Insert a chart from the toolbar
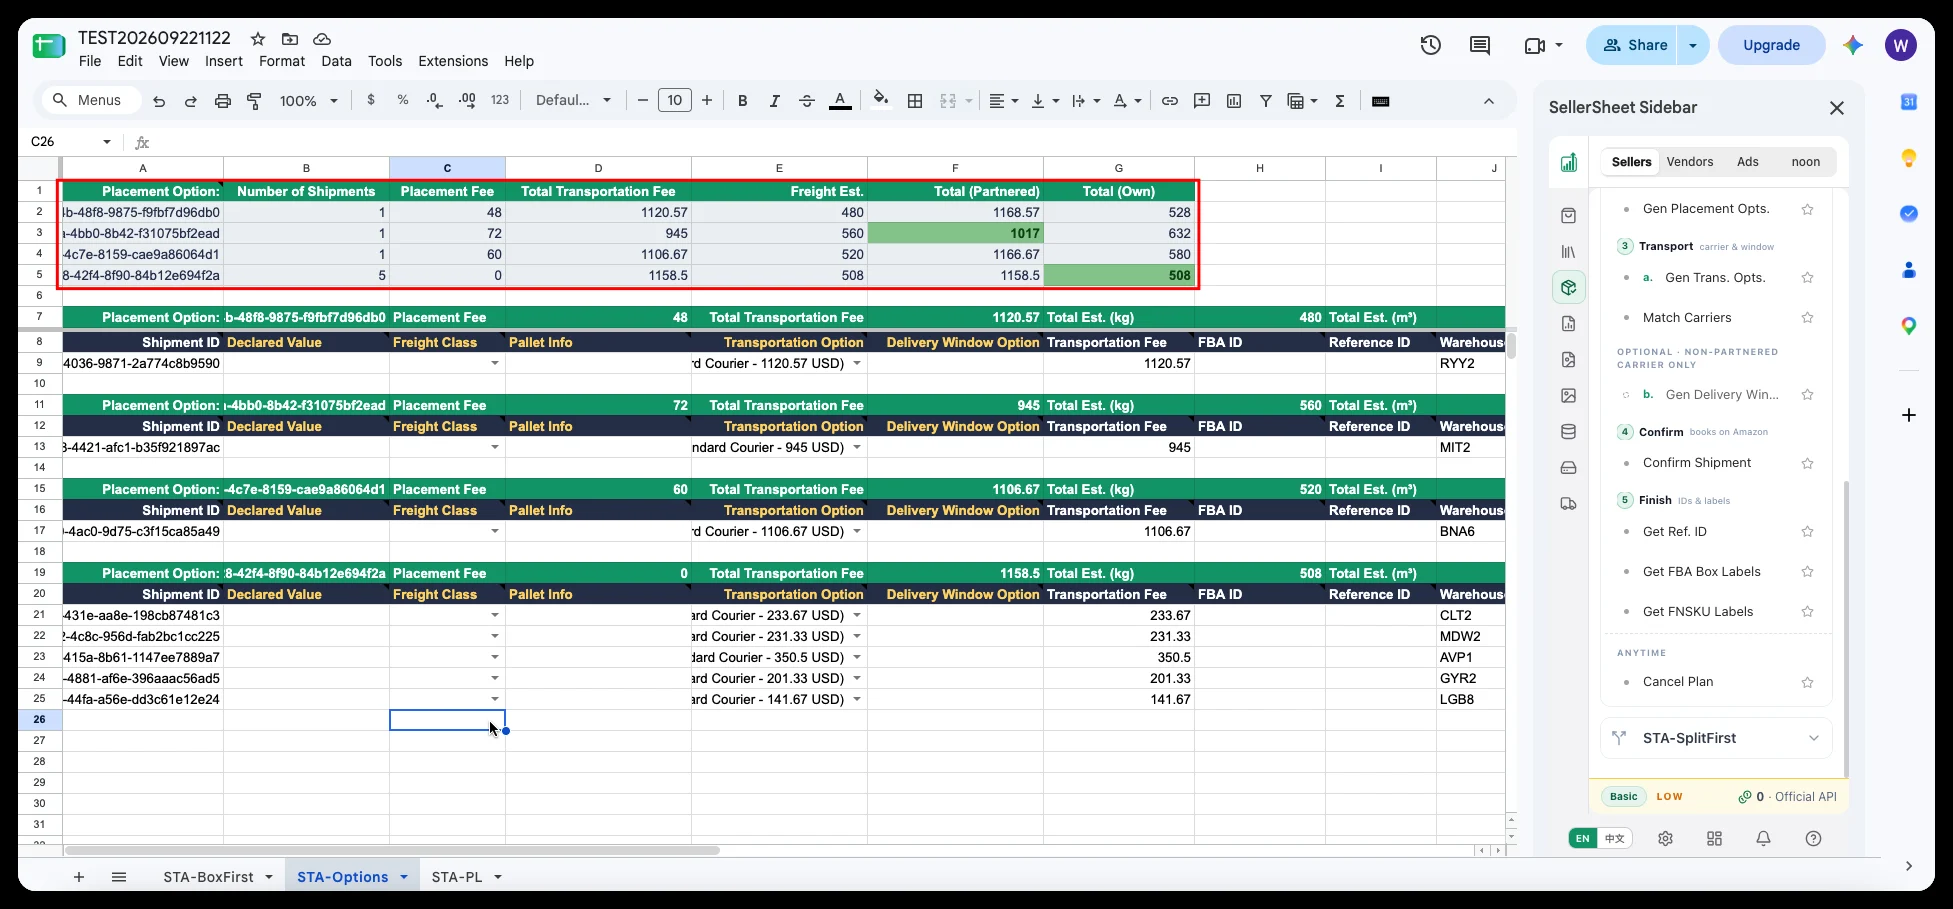This screenshot has height=909, width=1953. tap(1234, 101)
